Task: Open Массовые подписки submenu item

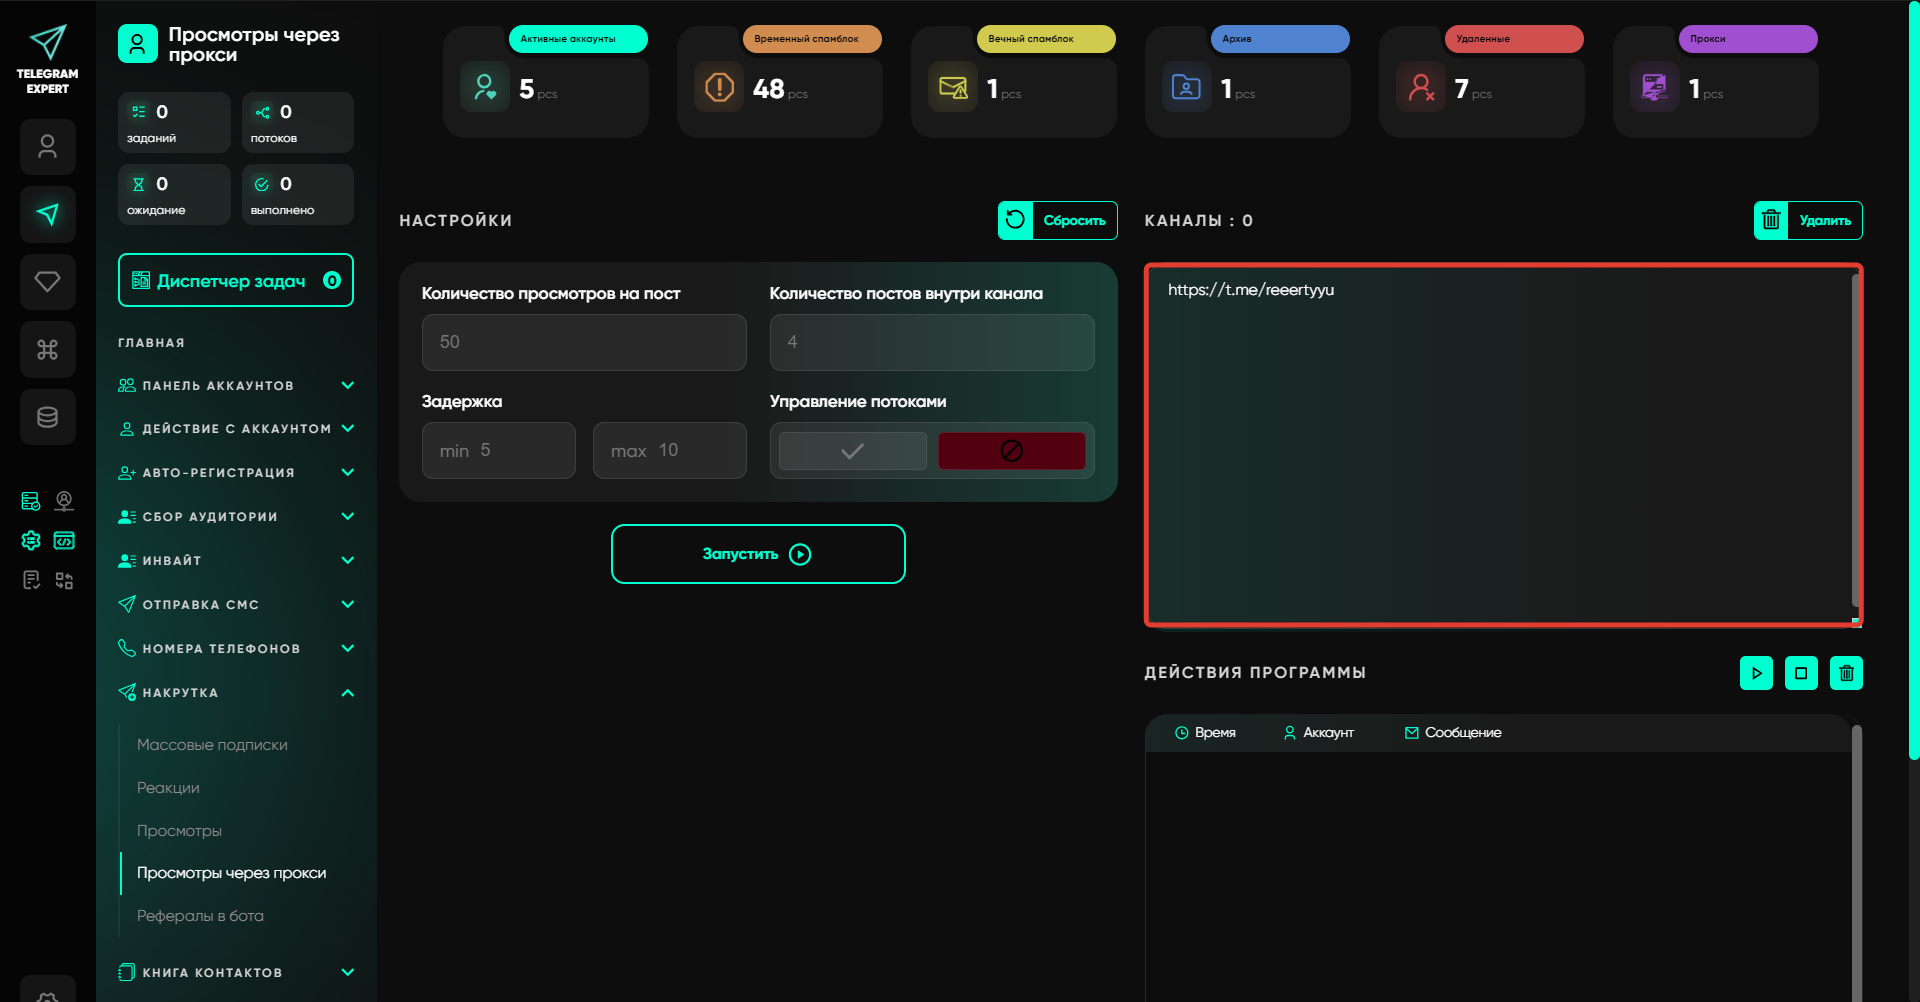Action: (212, 745)
